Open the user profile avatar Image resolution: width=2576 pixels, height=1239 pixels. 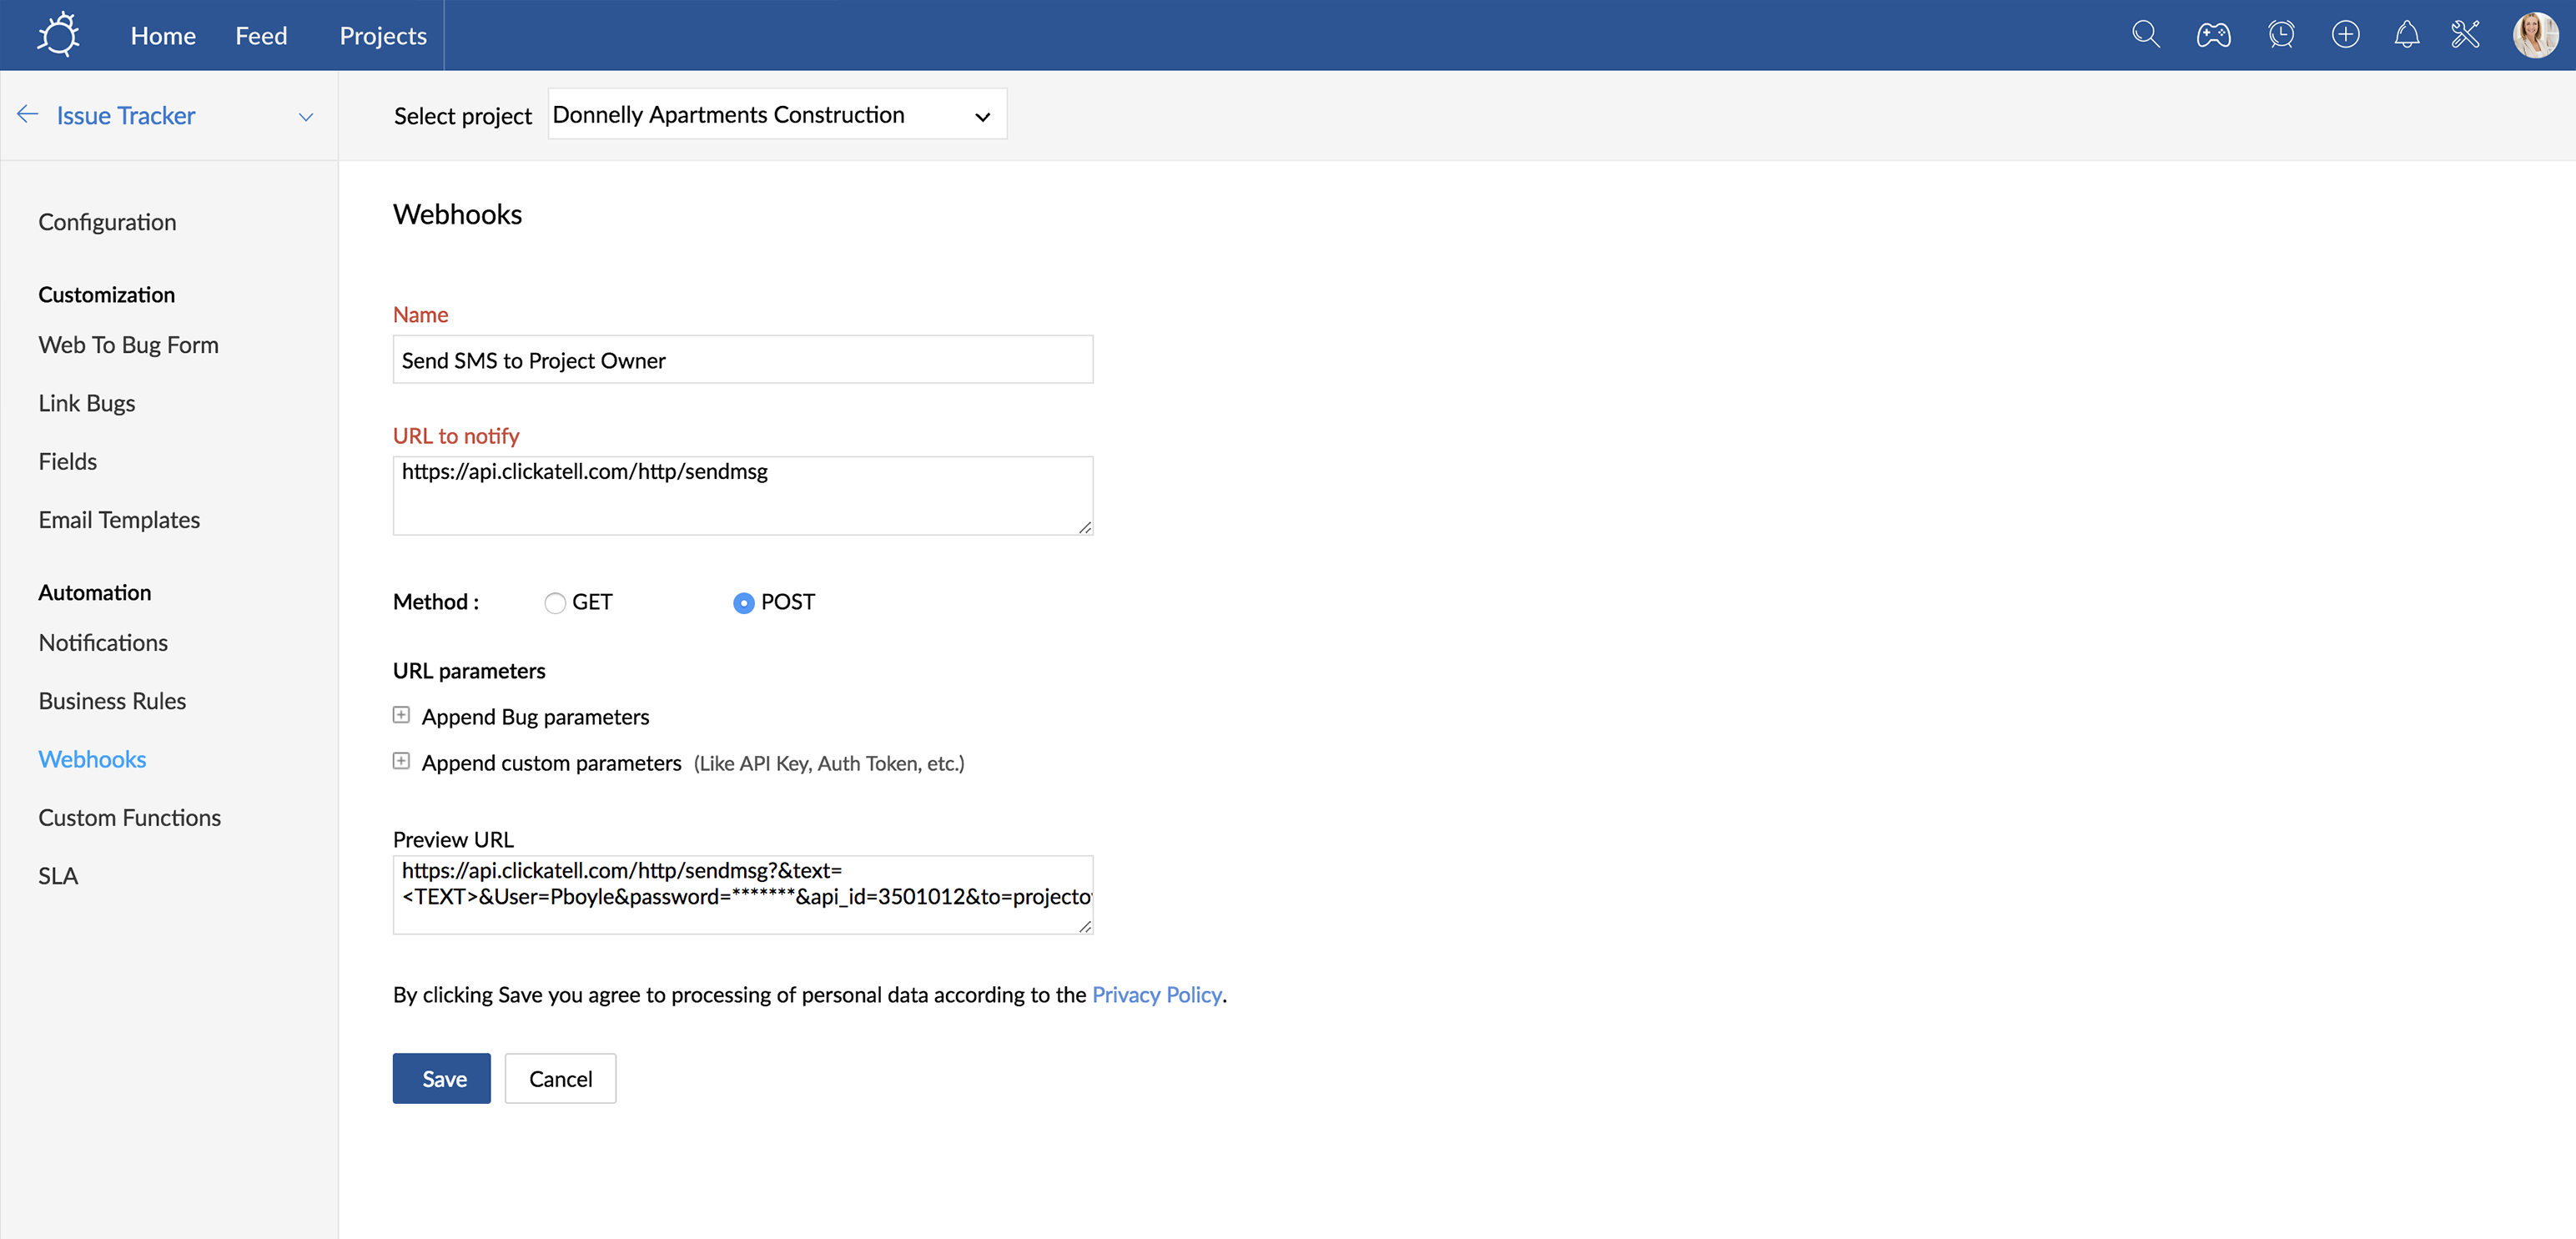click(x=2534, y=35)
